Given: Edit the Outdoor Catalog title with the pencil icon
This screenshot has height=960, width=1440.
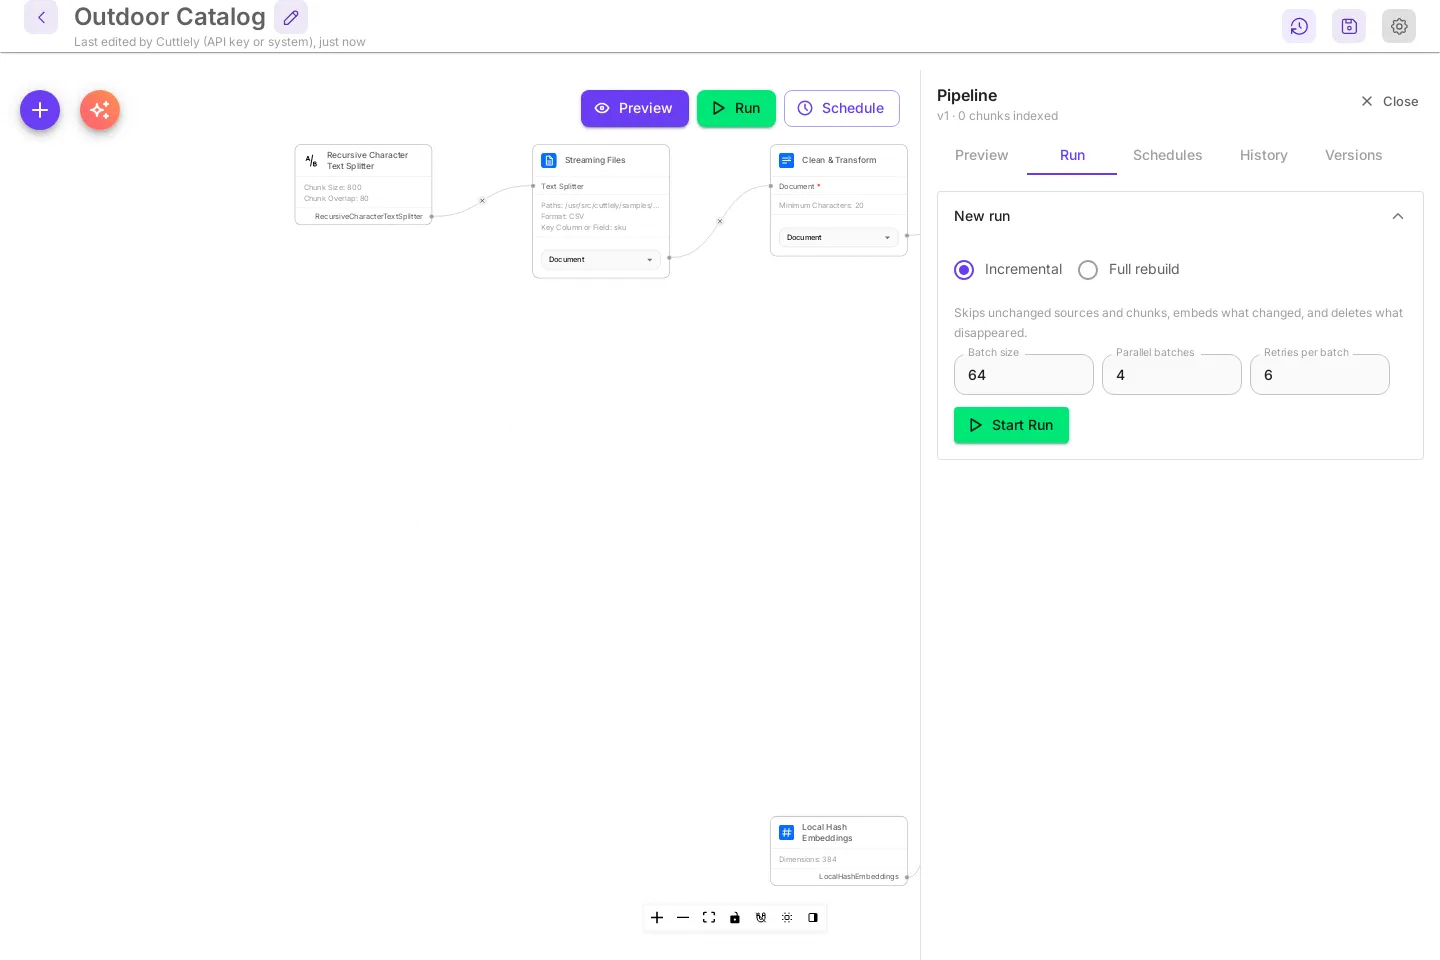Looking at the screenshot, I should (x=291, y=17).
